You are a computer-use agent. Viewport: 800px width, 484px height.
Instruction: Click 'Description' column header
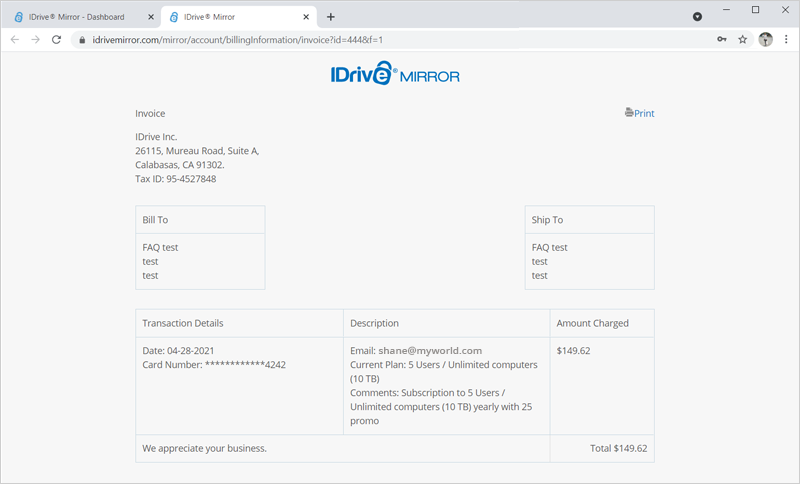[x=374, y=323]
